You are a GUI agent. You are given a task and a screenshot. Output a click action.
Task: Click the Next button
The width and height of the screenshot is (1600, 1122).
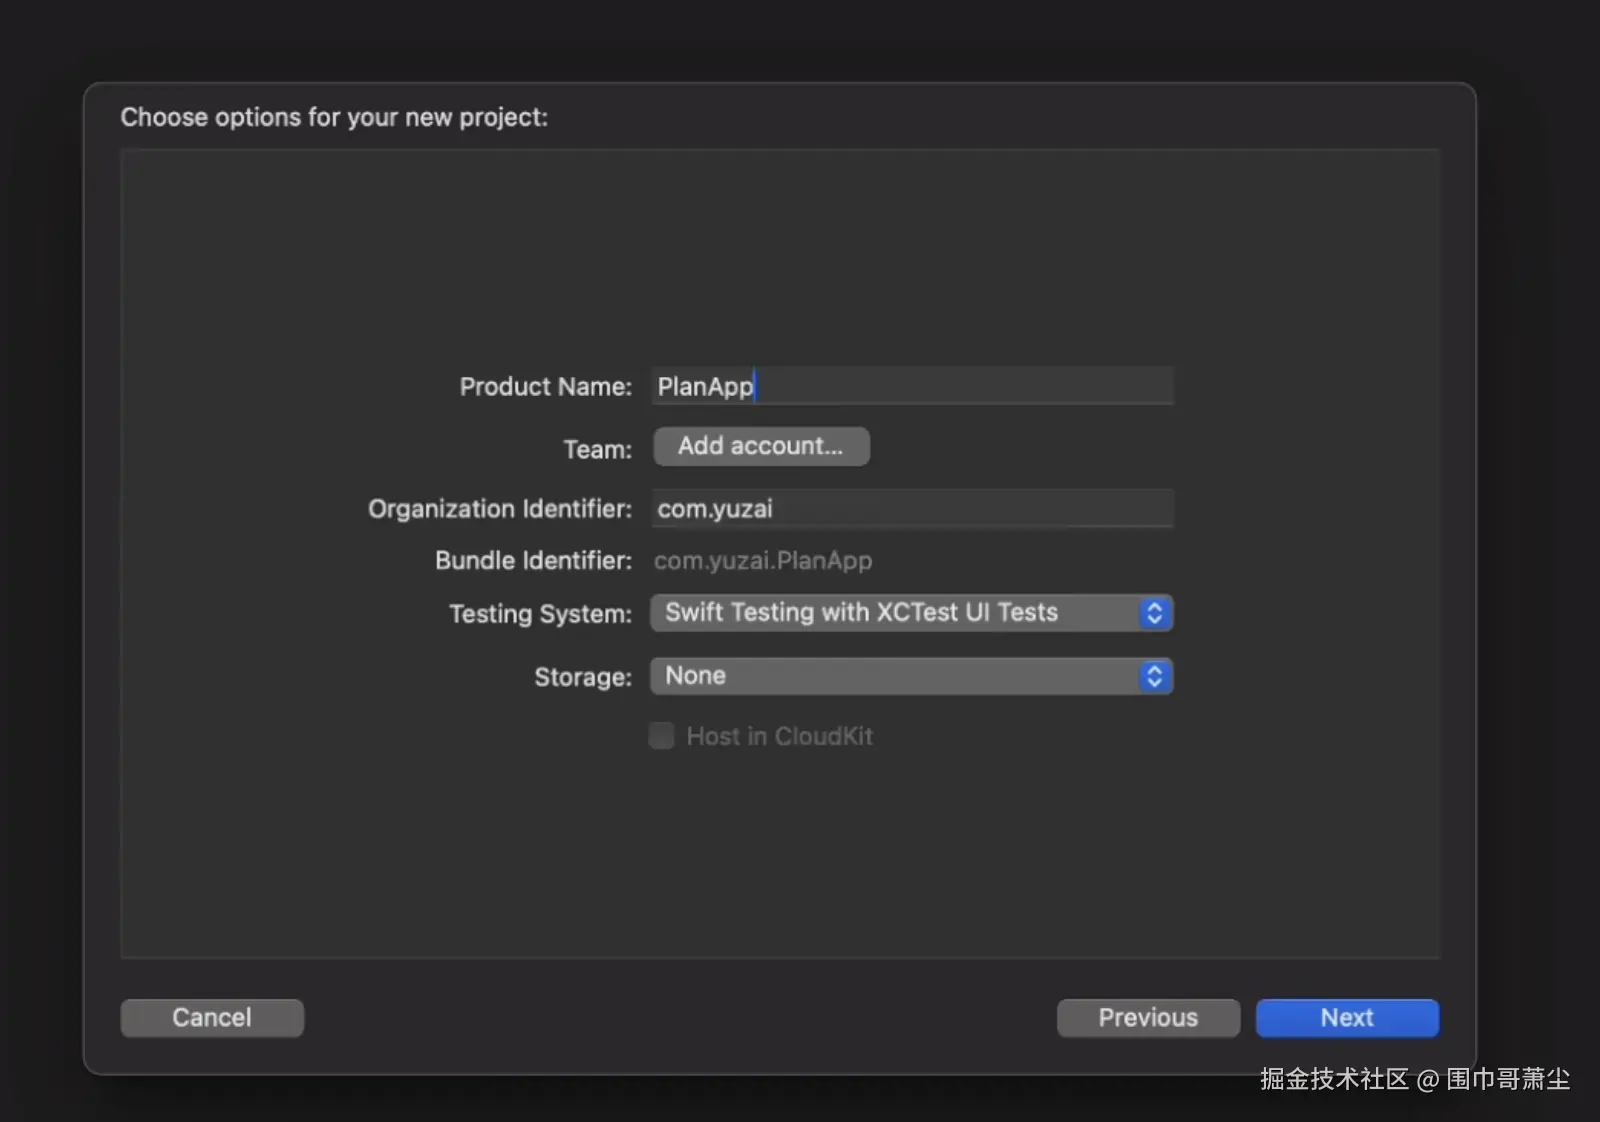coord(1346,1018)
